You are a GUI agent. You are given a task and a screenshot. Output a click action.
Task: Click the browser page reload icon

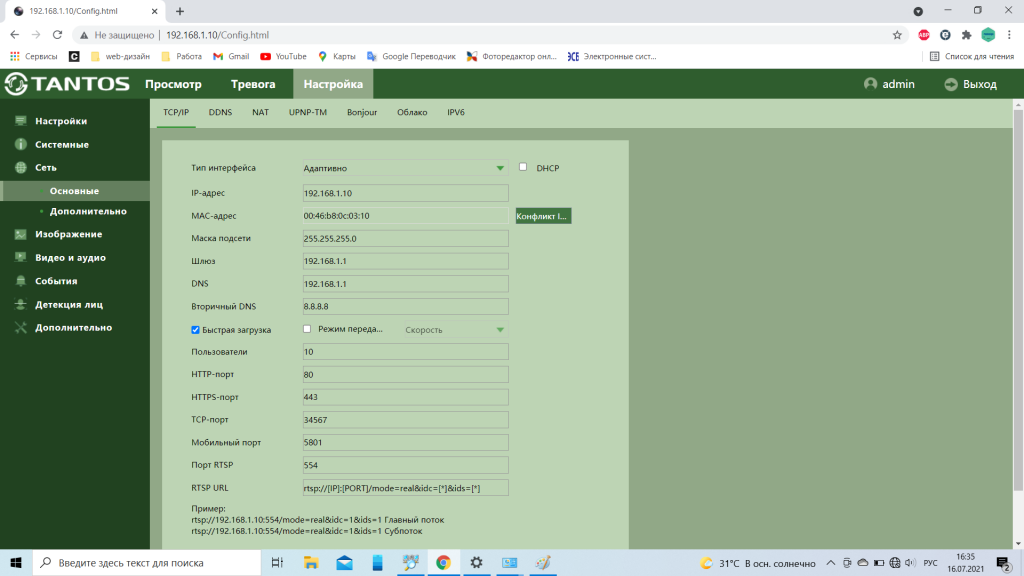point(59,34)
